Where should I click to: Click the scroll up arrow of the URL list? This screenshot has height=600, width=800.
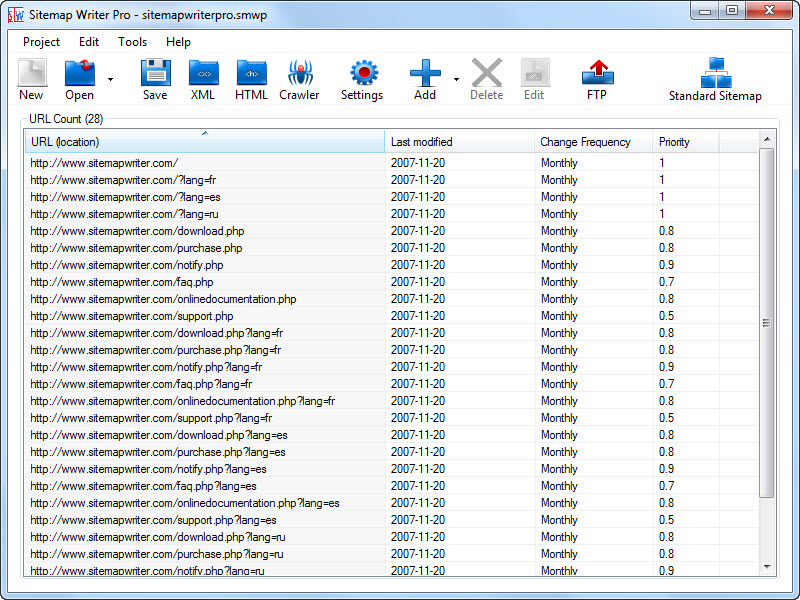pos(766,139)
